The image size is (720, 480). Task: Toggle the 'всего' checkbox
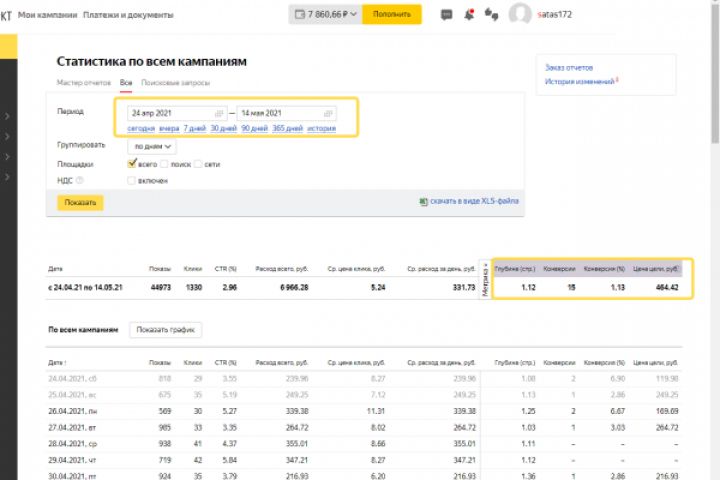tap(132, 163)
